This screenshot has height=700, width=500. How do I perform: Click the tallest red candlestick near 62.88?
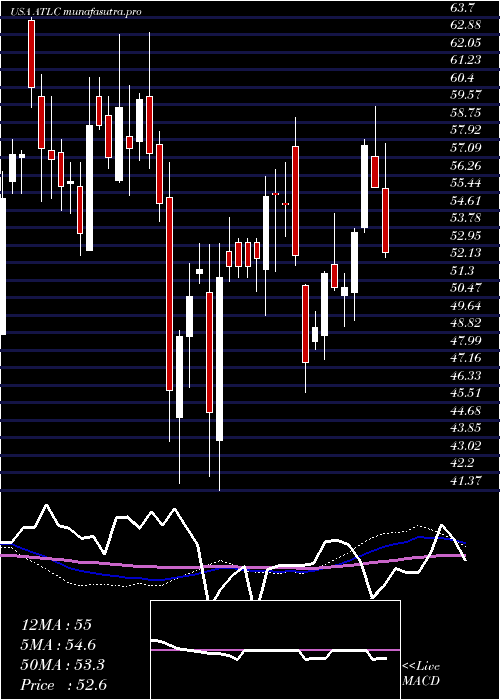coord(31,54)
